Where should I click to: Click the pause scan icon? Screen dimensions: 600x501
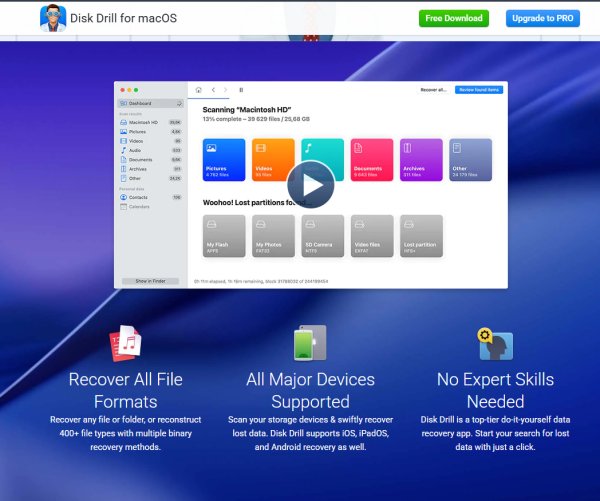point(241,90)
